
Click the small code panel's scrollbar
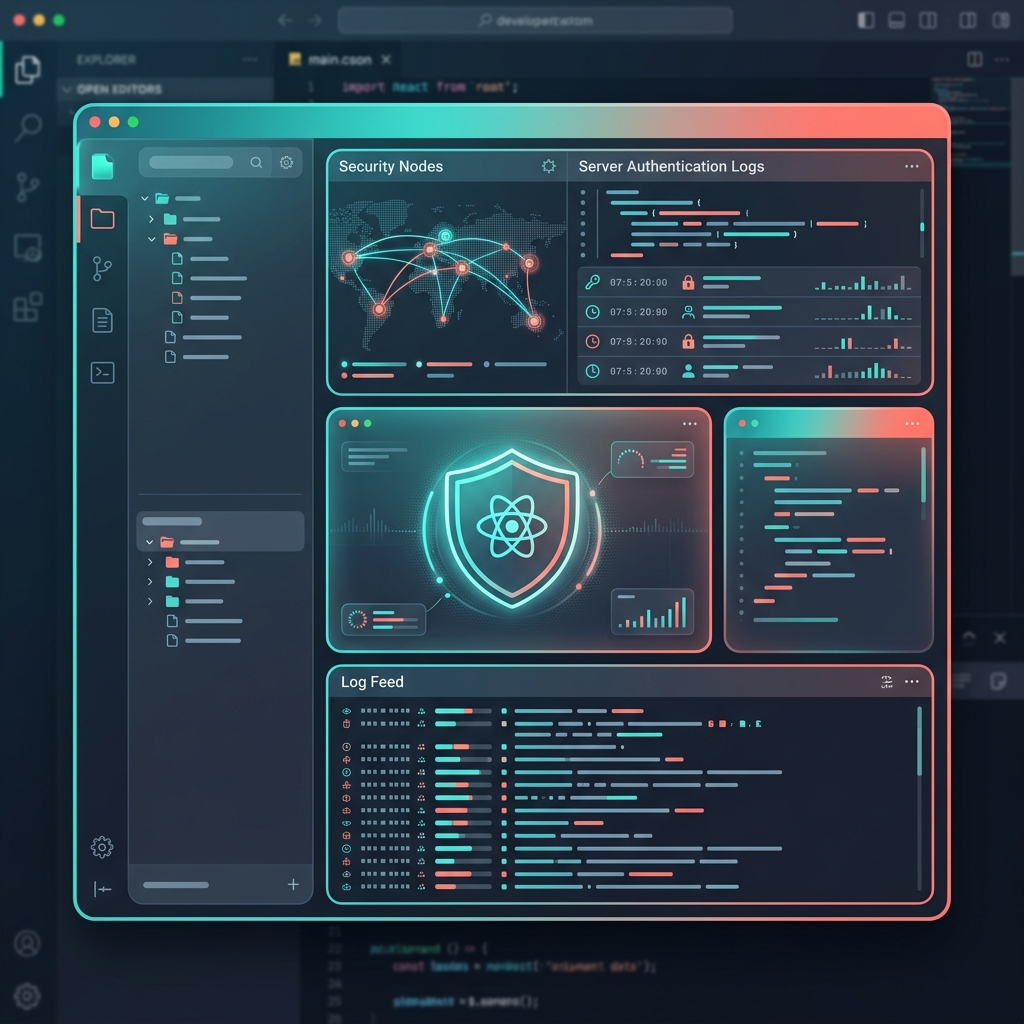[923, 483]
